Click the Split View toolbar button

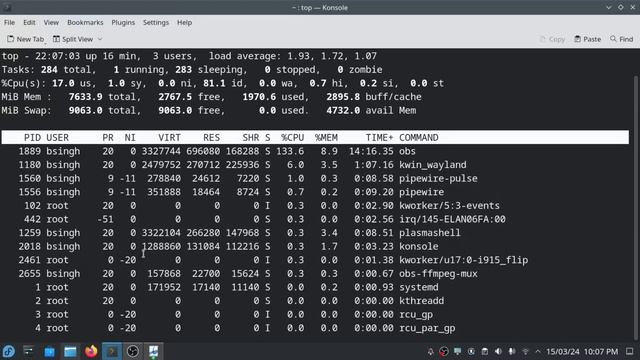73,39
